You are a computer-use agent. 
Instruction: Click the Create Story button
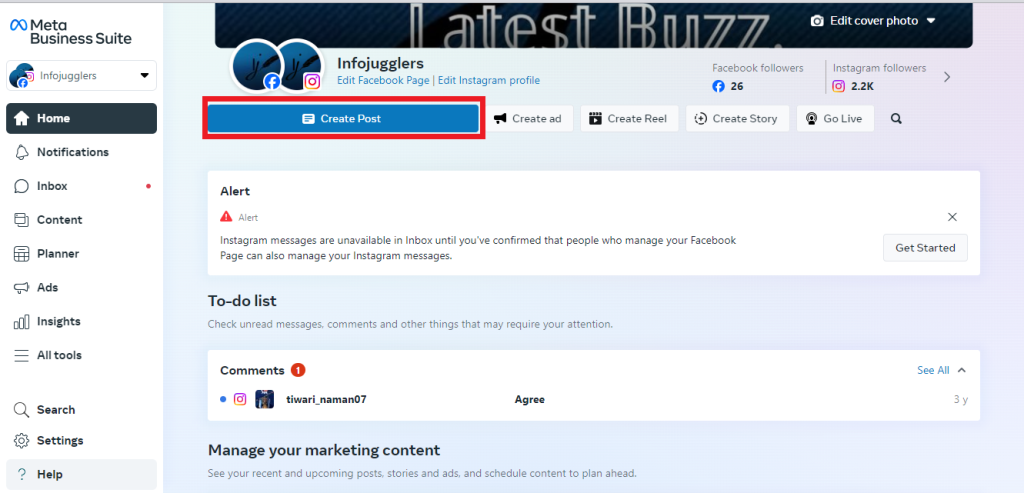pos(737,119)
